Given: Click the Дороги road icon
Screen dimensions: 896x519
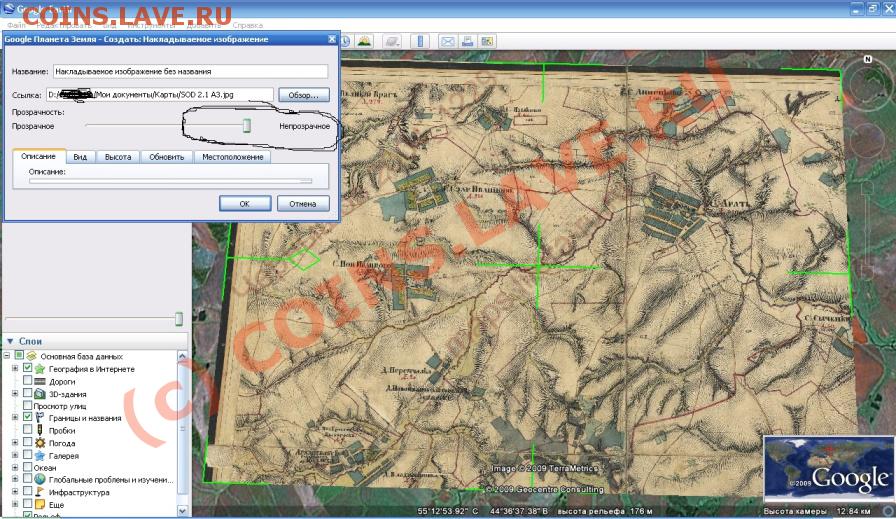Looking at the screenshot, I should point(40,381).
